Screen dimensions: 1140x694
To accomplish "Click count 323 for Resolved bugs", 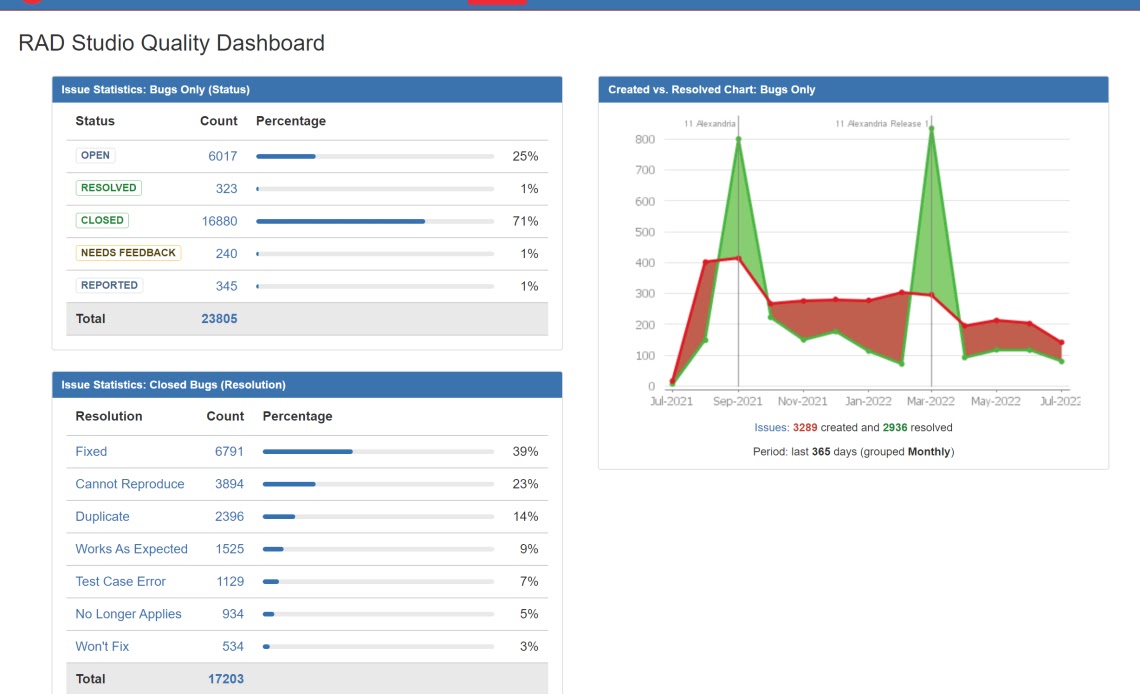I will [x=226, y=189].
